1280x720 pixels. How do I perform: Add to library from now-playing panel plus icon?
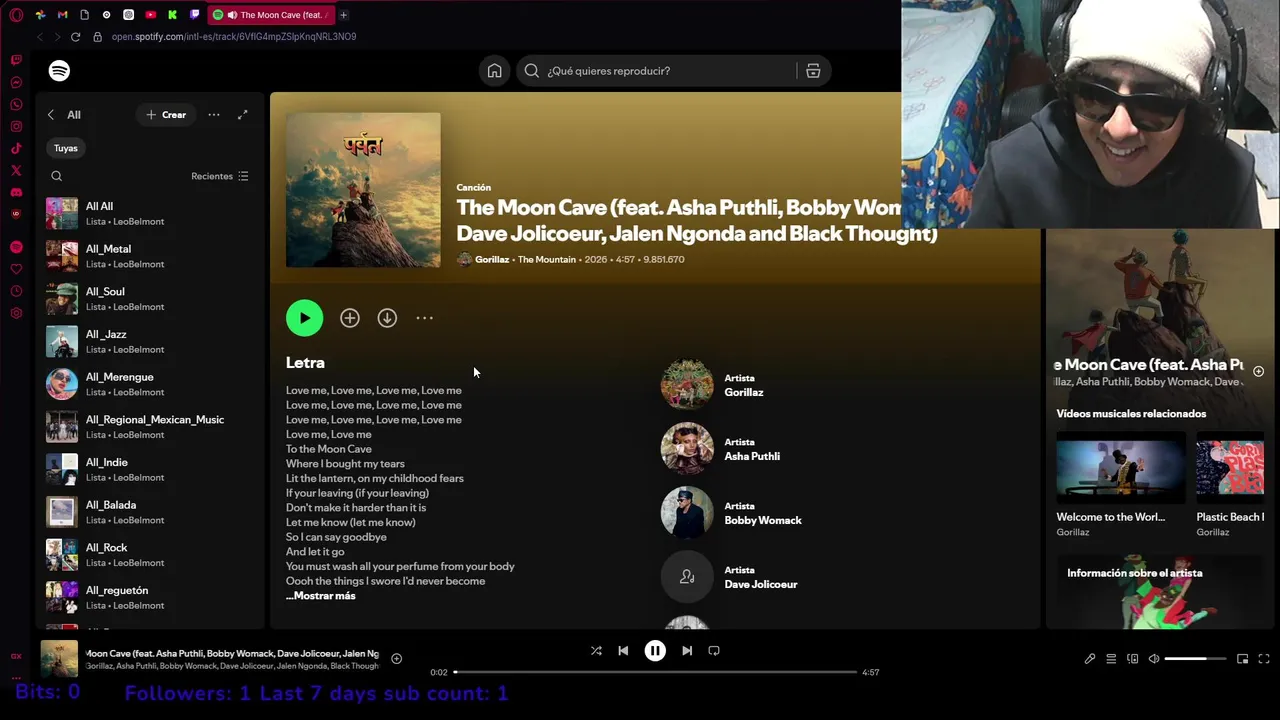tap(1258, 372)
